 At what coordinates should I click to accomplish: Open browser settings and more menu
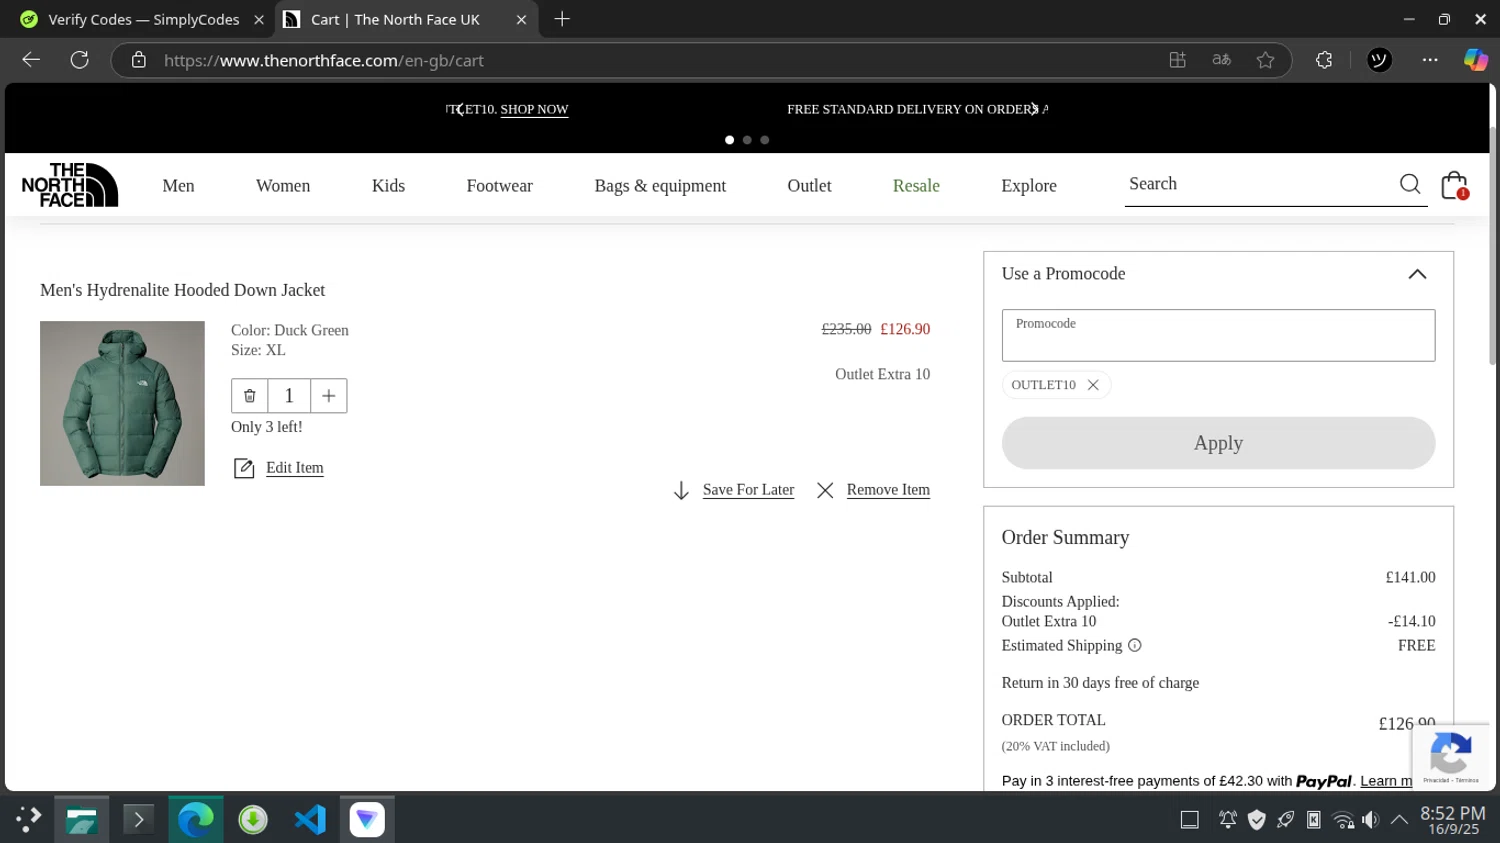tap(1430, 60)
